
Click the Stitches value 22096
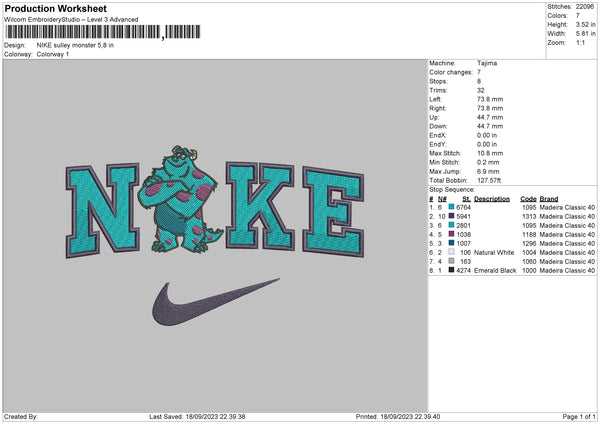(585, 7)
